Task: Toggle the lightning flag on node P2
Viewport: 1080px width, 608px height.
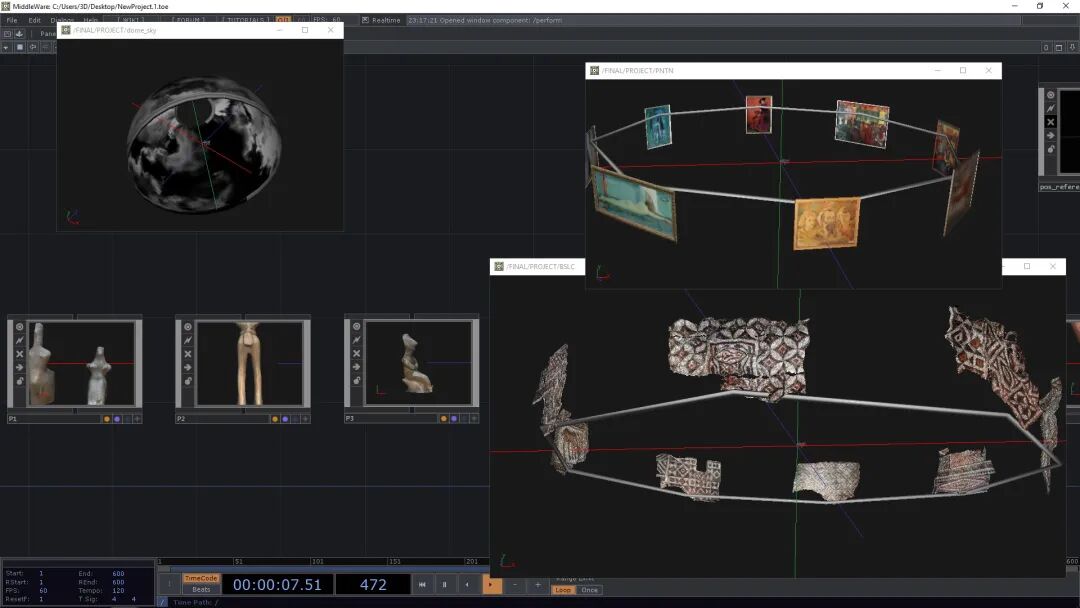Action: (187, 340)
